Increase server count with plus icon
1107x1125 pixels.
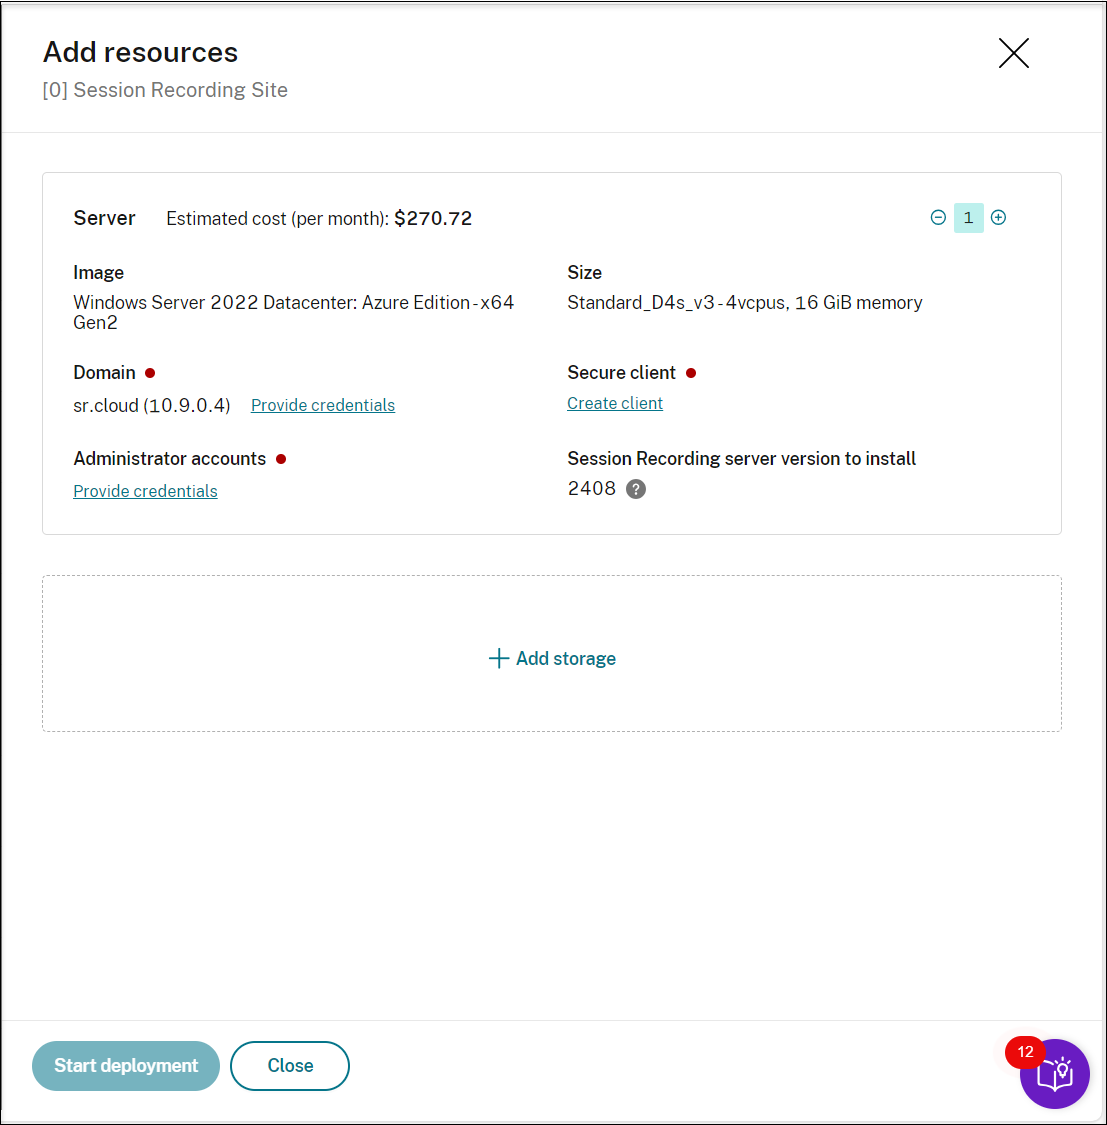[998, 218]
